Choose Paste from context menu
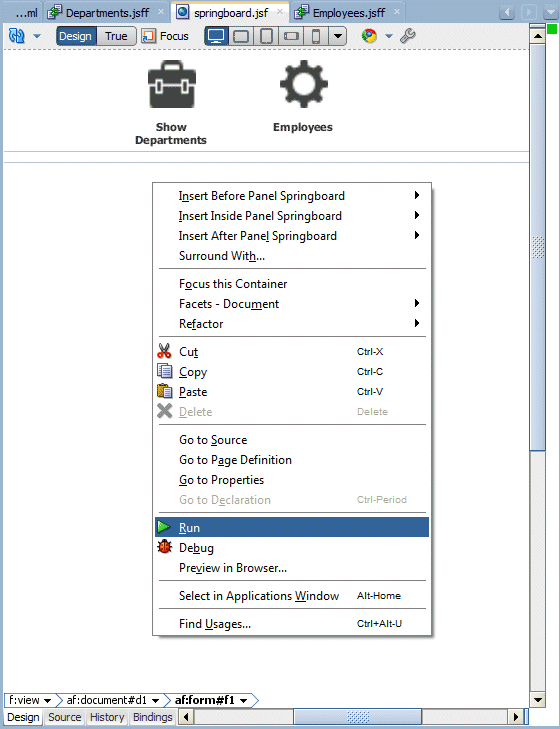This screenshot has height=729, width=560. tap(293, 391)
